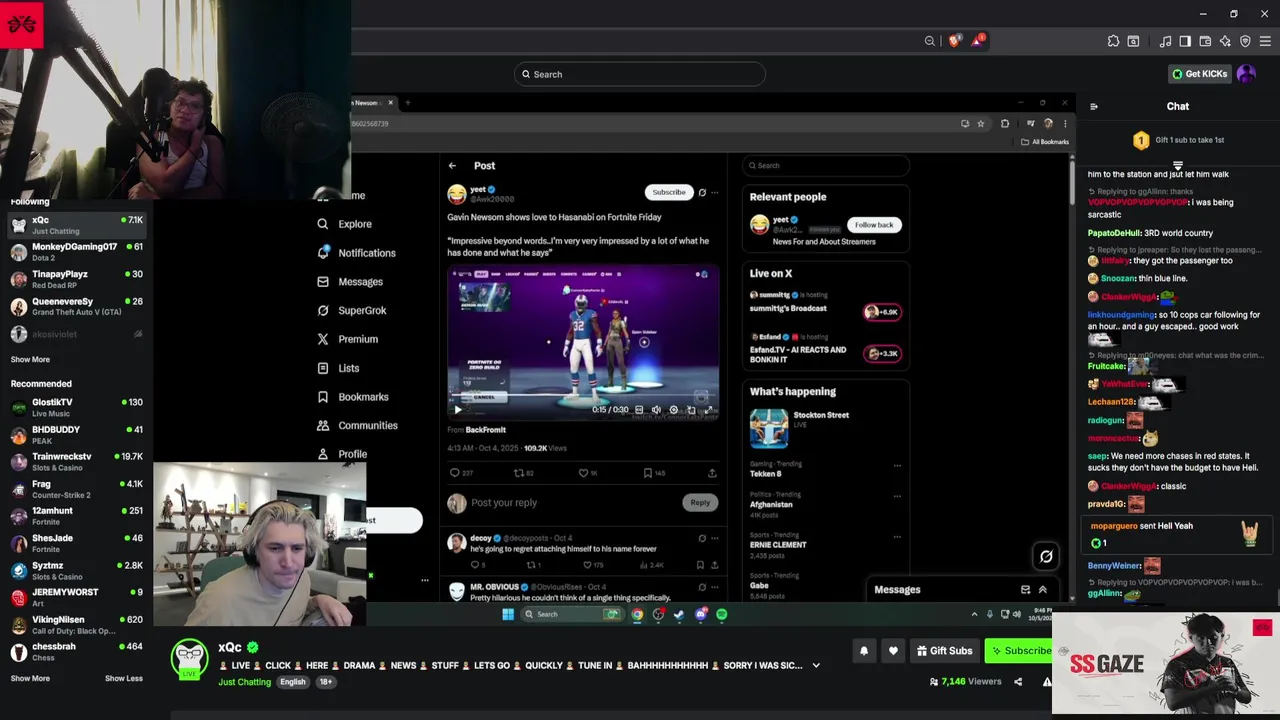
Task: Open the Just Chatting category link
Action: 244,682
